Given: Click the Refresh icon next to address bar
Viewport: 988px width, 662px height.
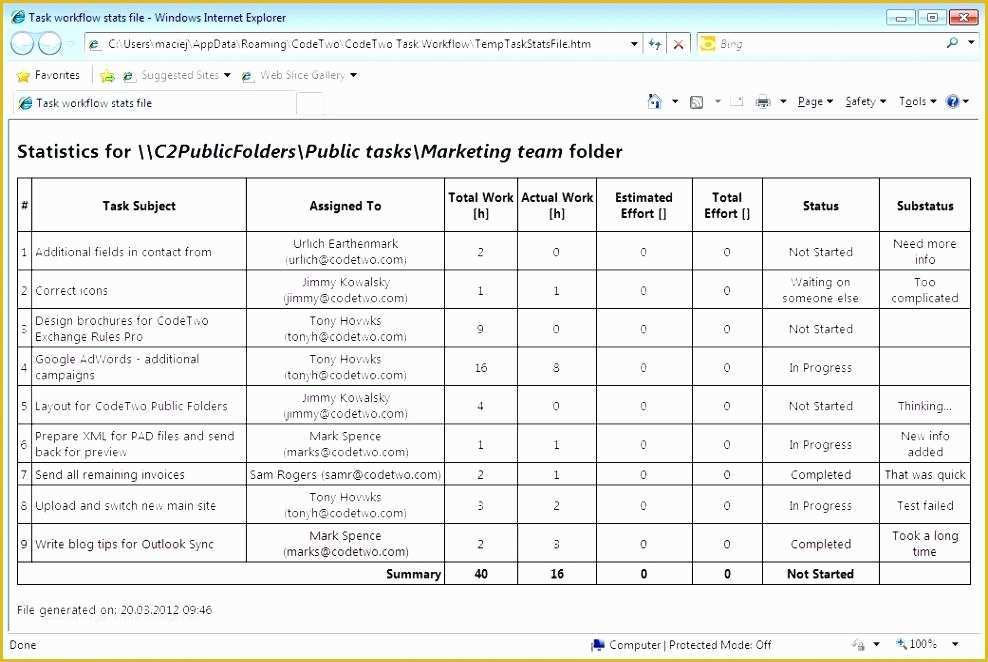Looking at the screenshot, I should point(655,44).
